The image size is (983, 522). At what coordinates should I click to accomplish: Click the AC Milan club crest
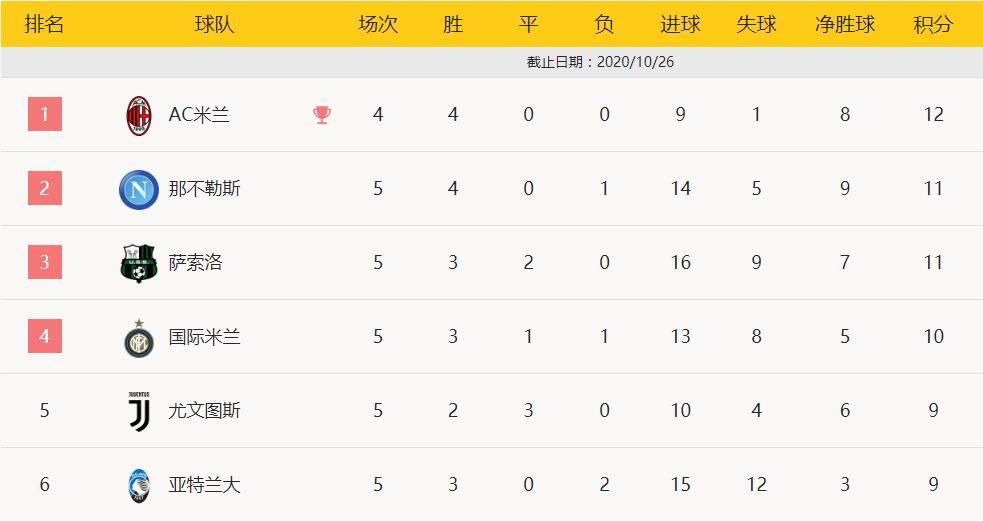[139, 115]
